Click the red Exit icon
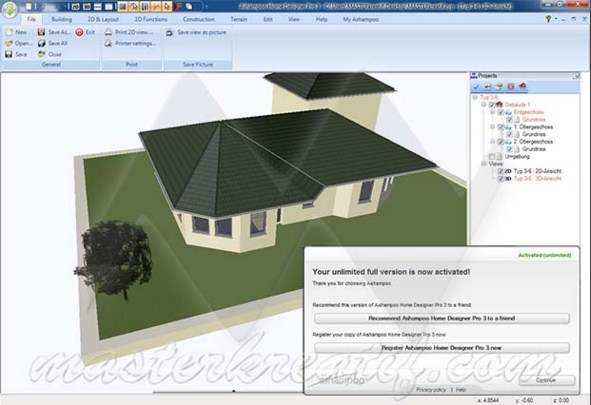This screenshot has width=591, height=405. tap(79, 32)
